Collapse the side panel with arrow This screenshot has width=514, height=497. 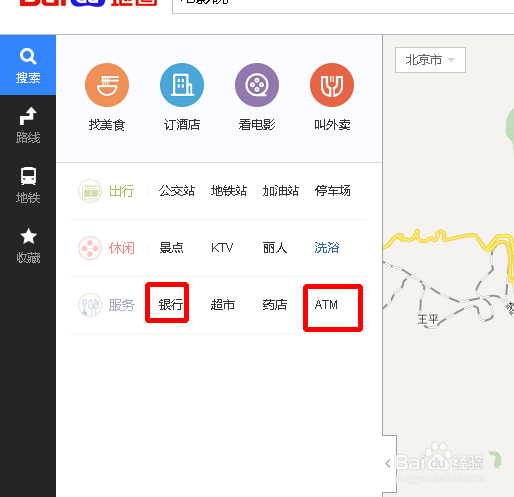(x=389, y=464)
